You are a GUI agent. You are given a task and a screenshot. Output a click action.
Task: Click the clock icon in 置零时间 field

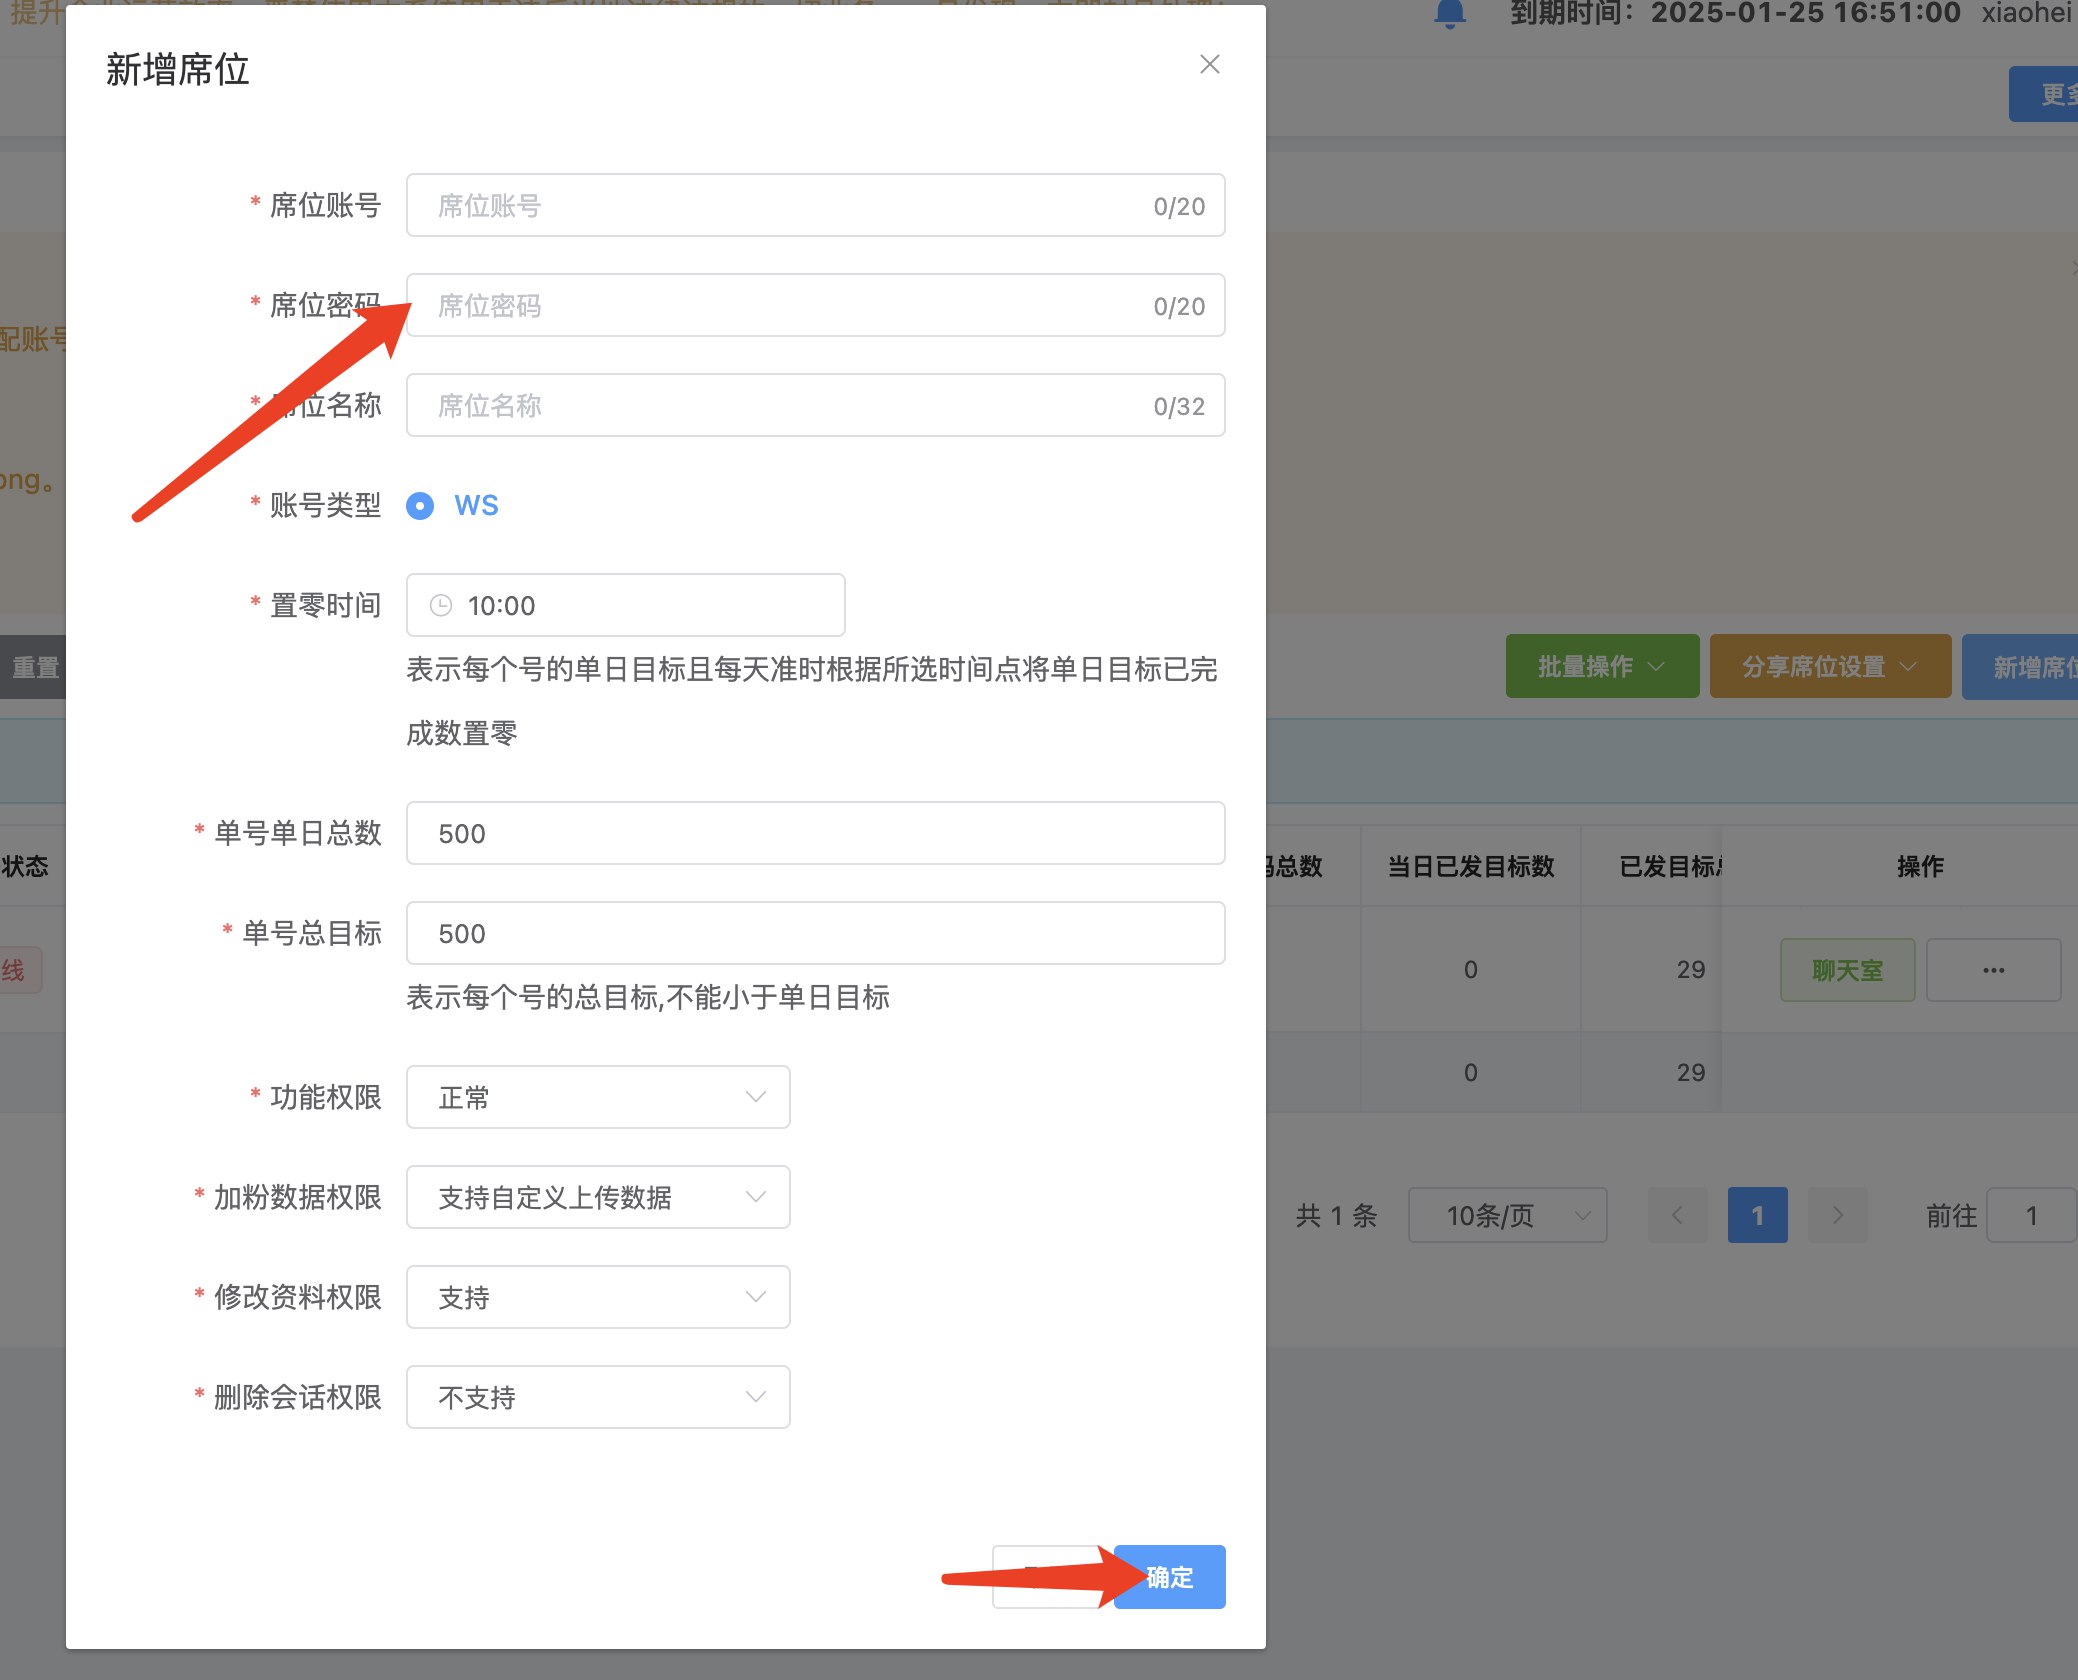coord(440,605)
